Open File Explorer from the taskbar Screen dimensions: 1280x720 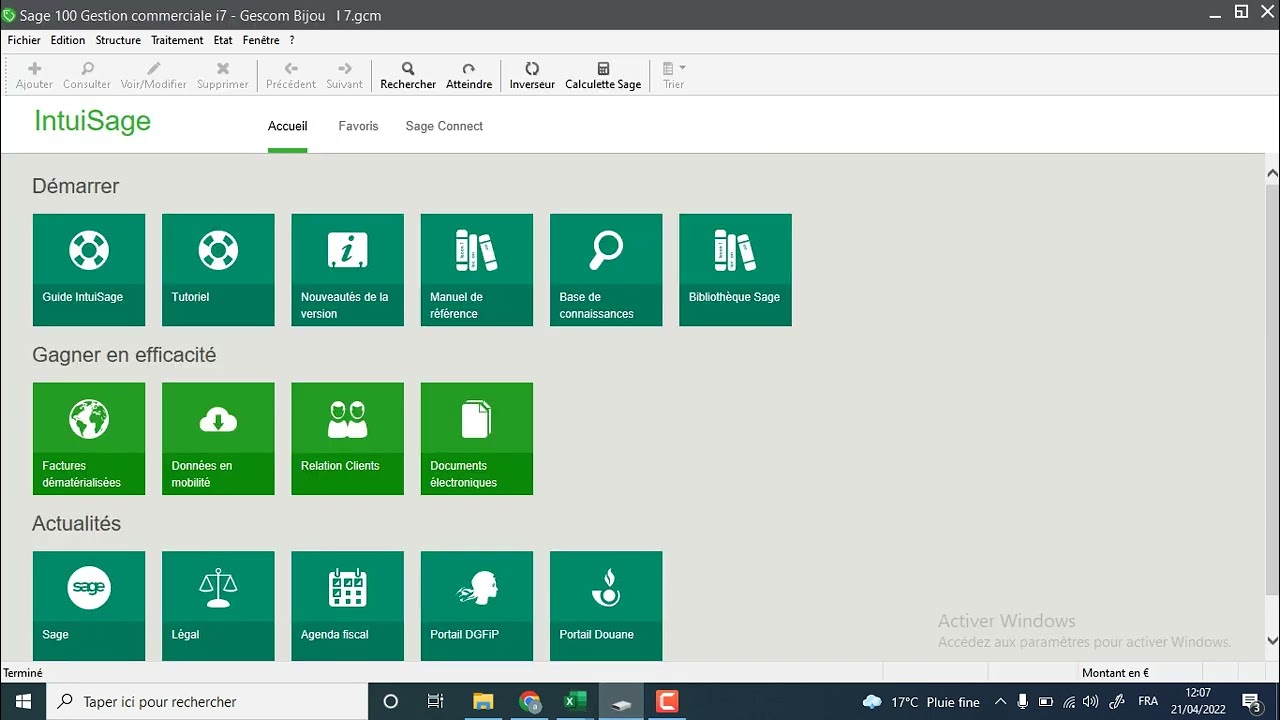(483, 702)
